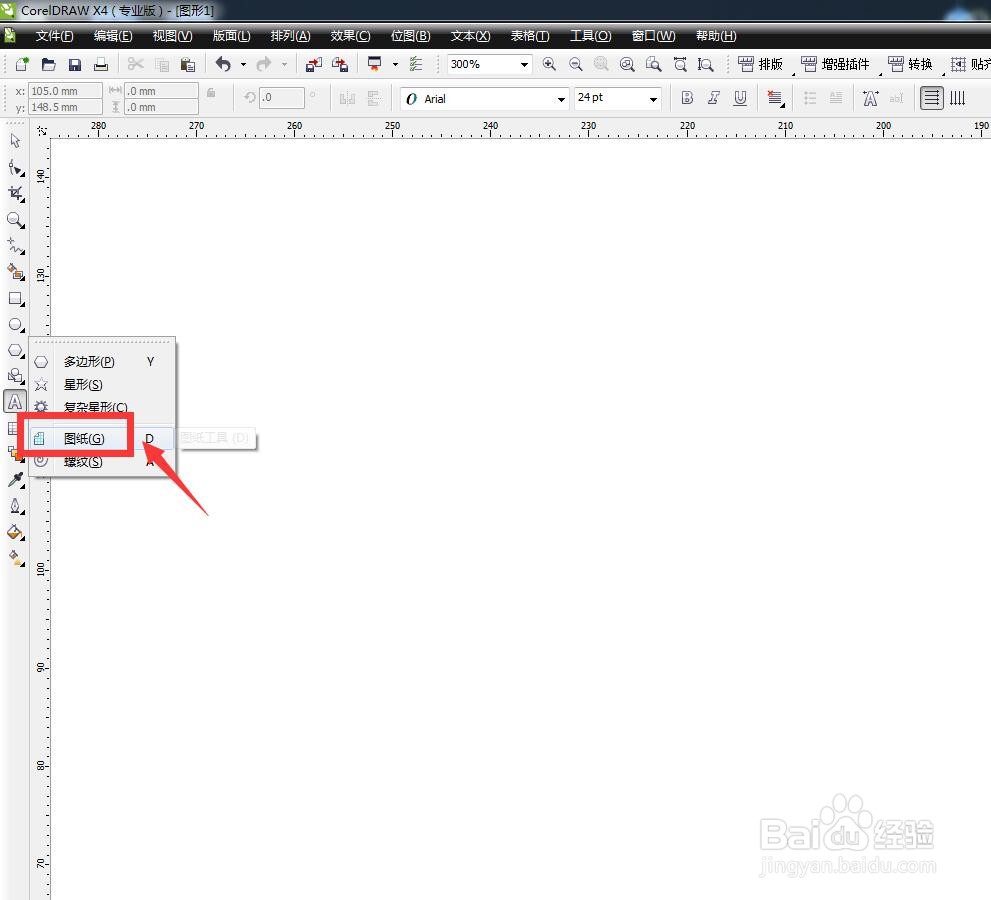The image size is (991, 900).
Task: Open the 编辑(E) menu
Action: pyautogui.click(x=113, y=36)
